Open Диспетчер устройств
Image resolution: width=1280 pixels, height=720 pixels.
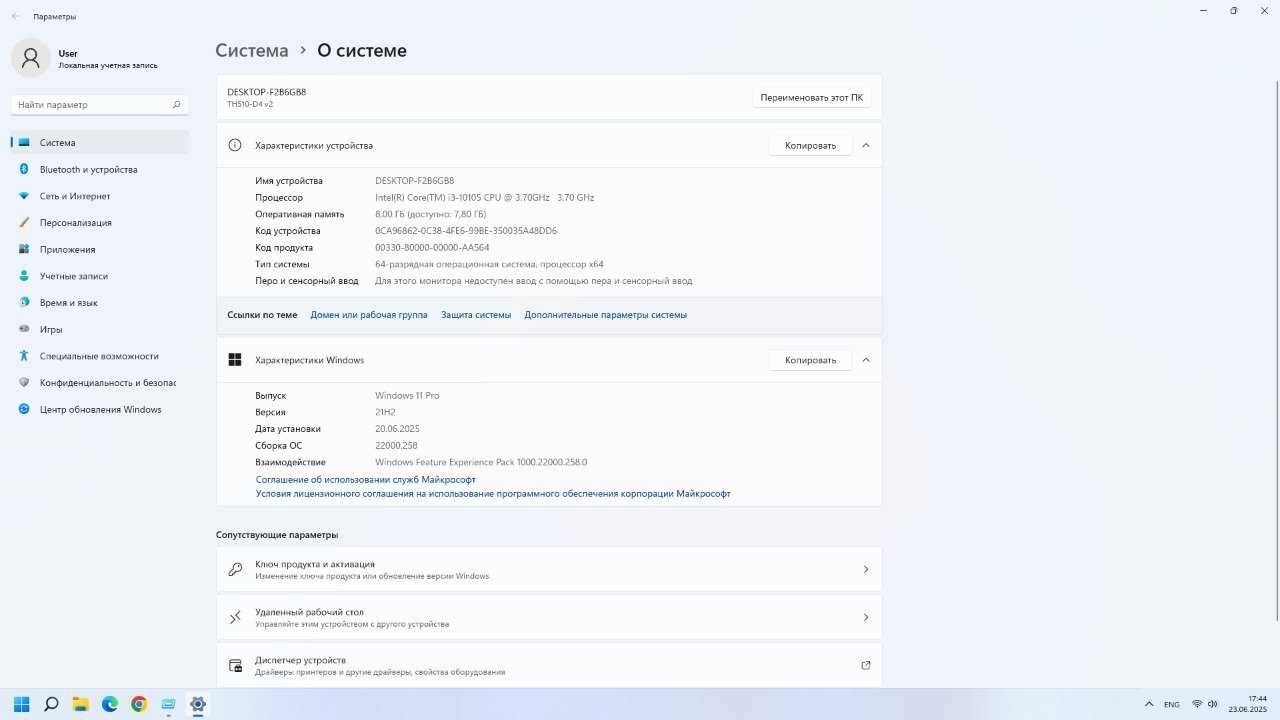tap(549, 665)
